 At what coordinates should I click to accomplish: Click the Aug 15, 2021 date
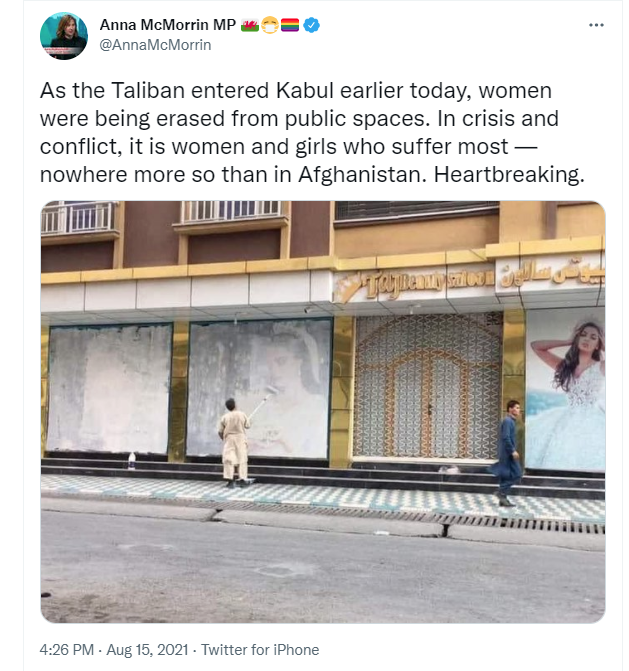click(x=147, y=650)
